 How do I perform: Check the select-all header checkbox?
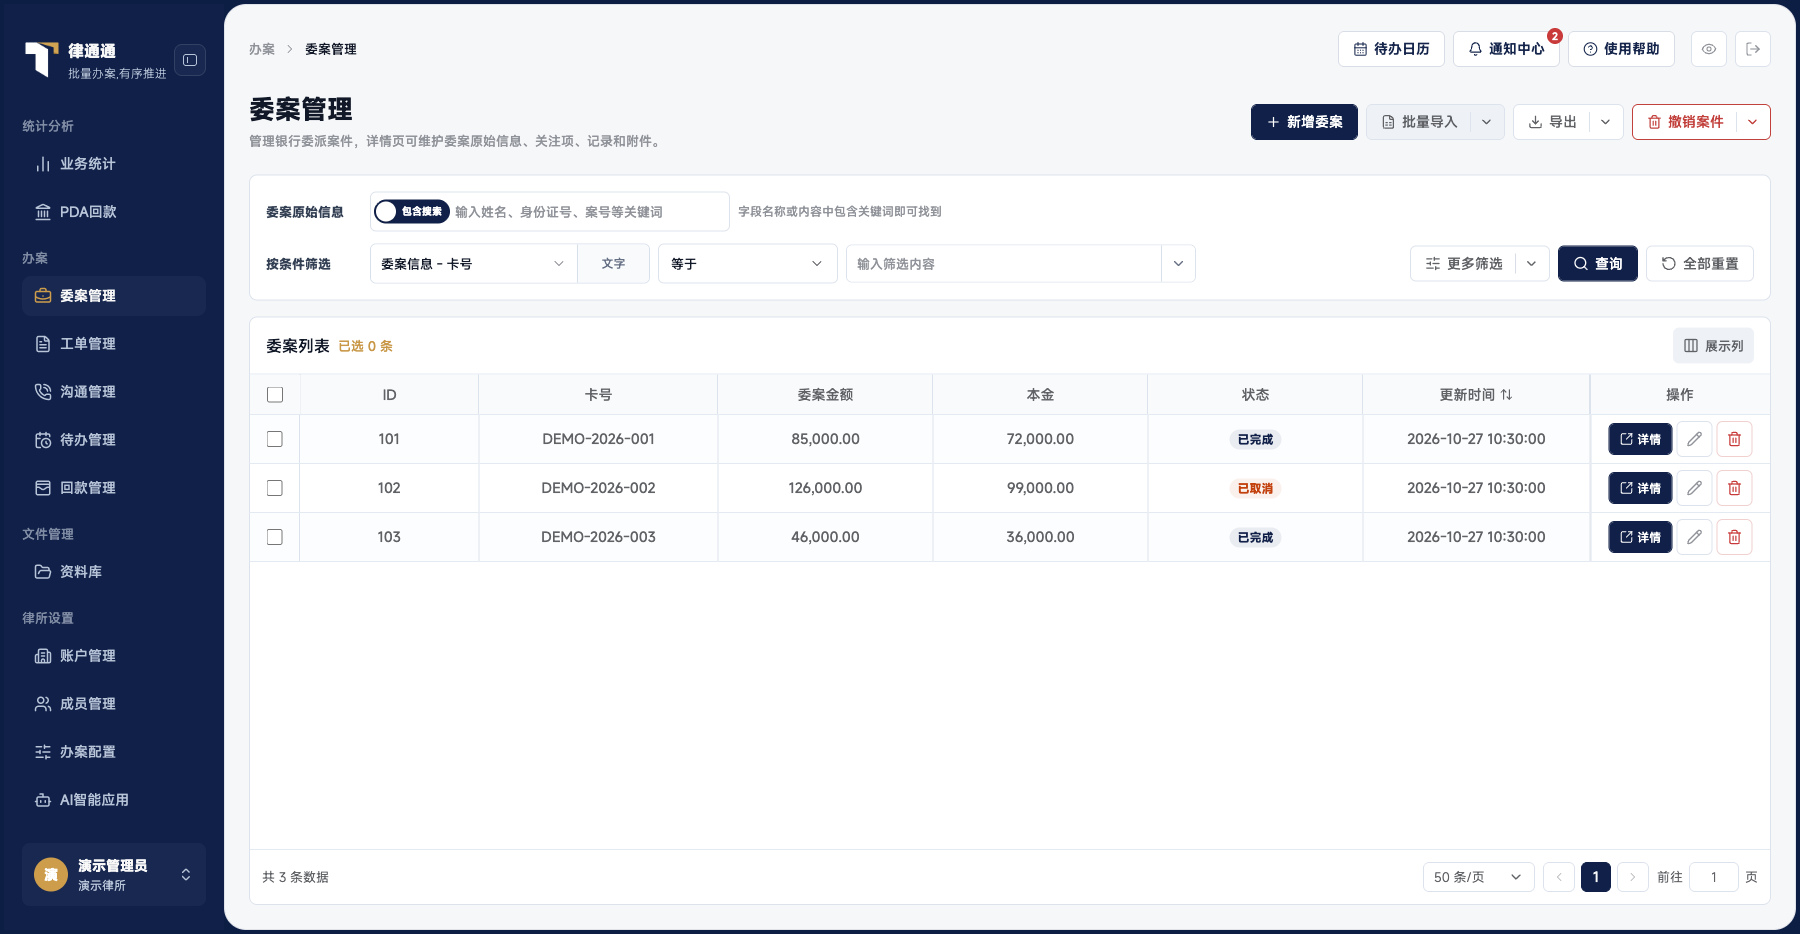pyautogui.click(x=275, y=395)
